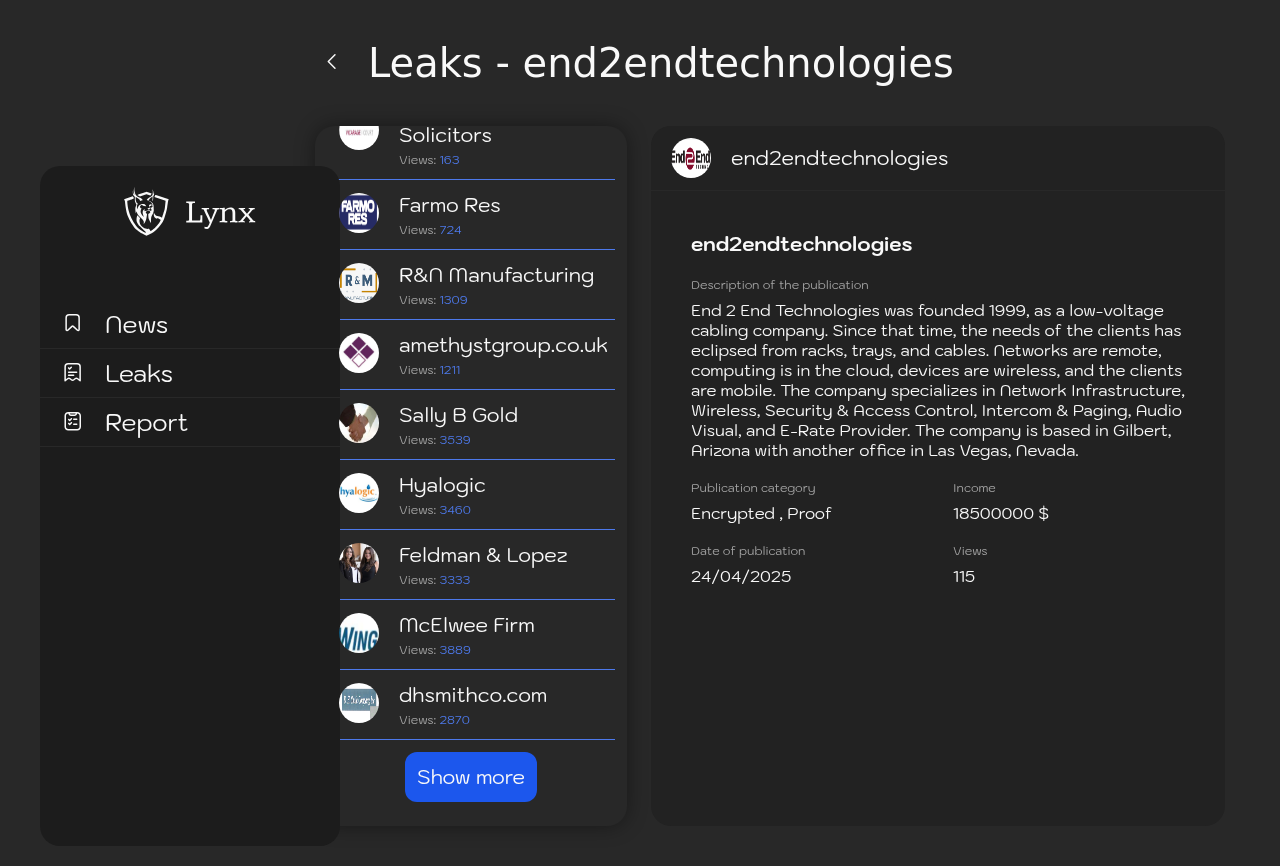Click the Report checklist icon

(73, 421)
